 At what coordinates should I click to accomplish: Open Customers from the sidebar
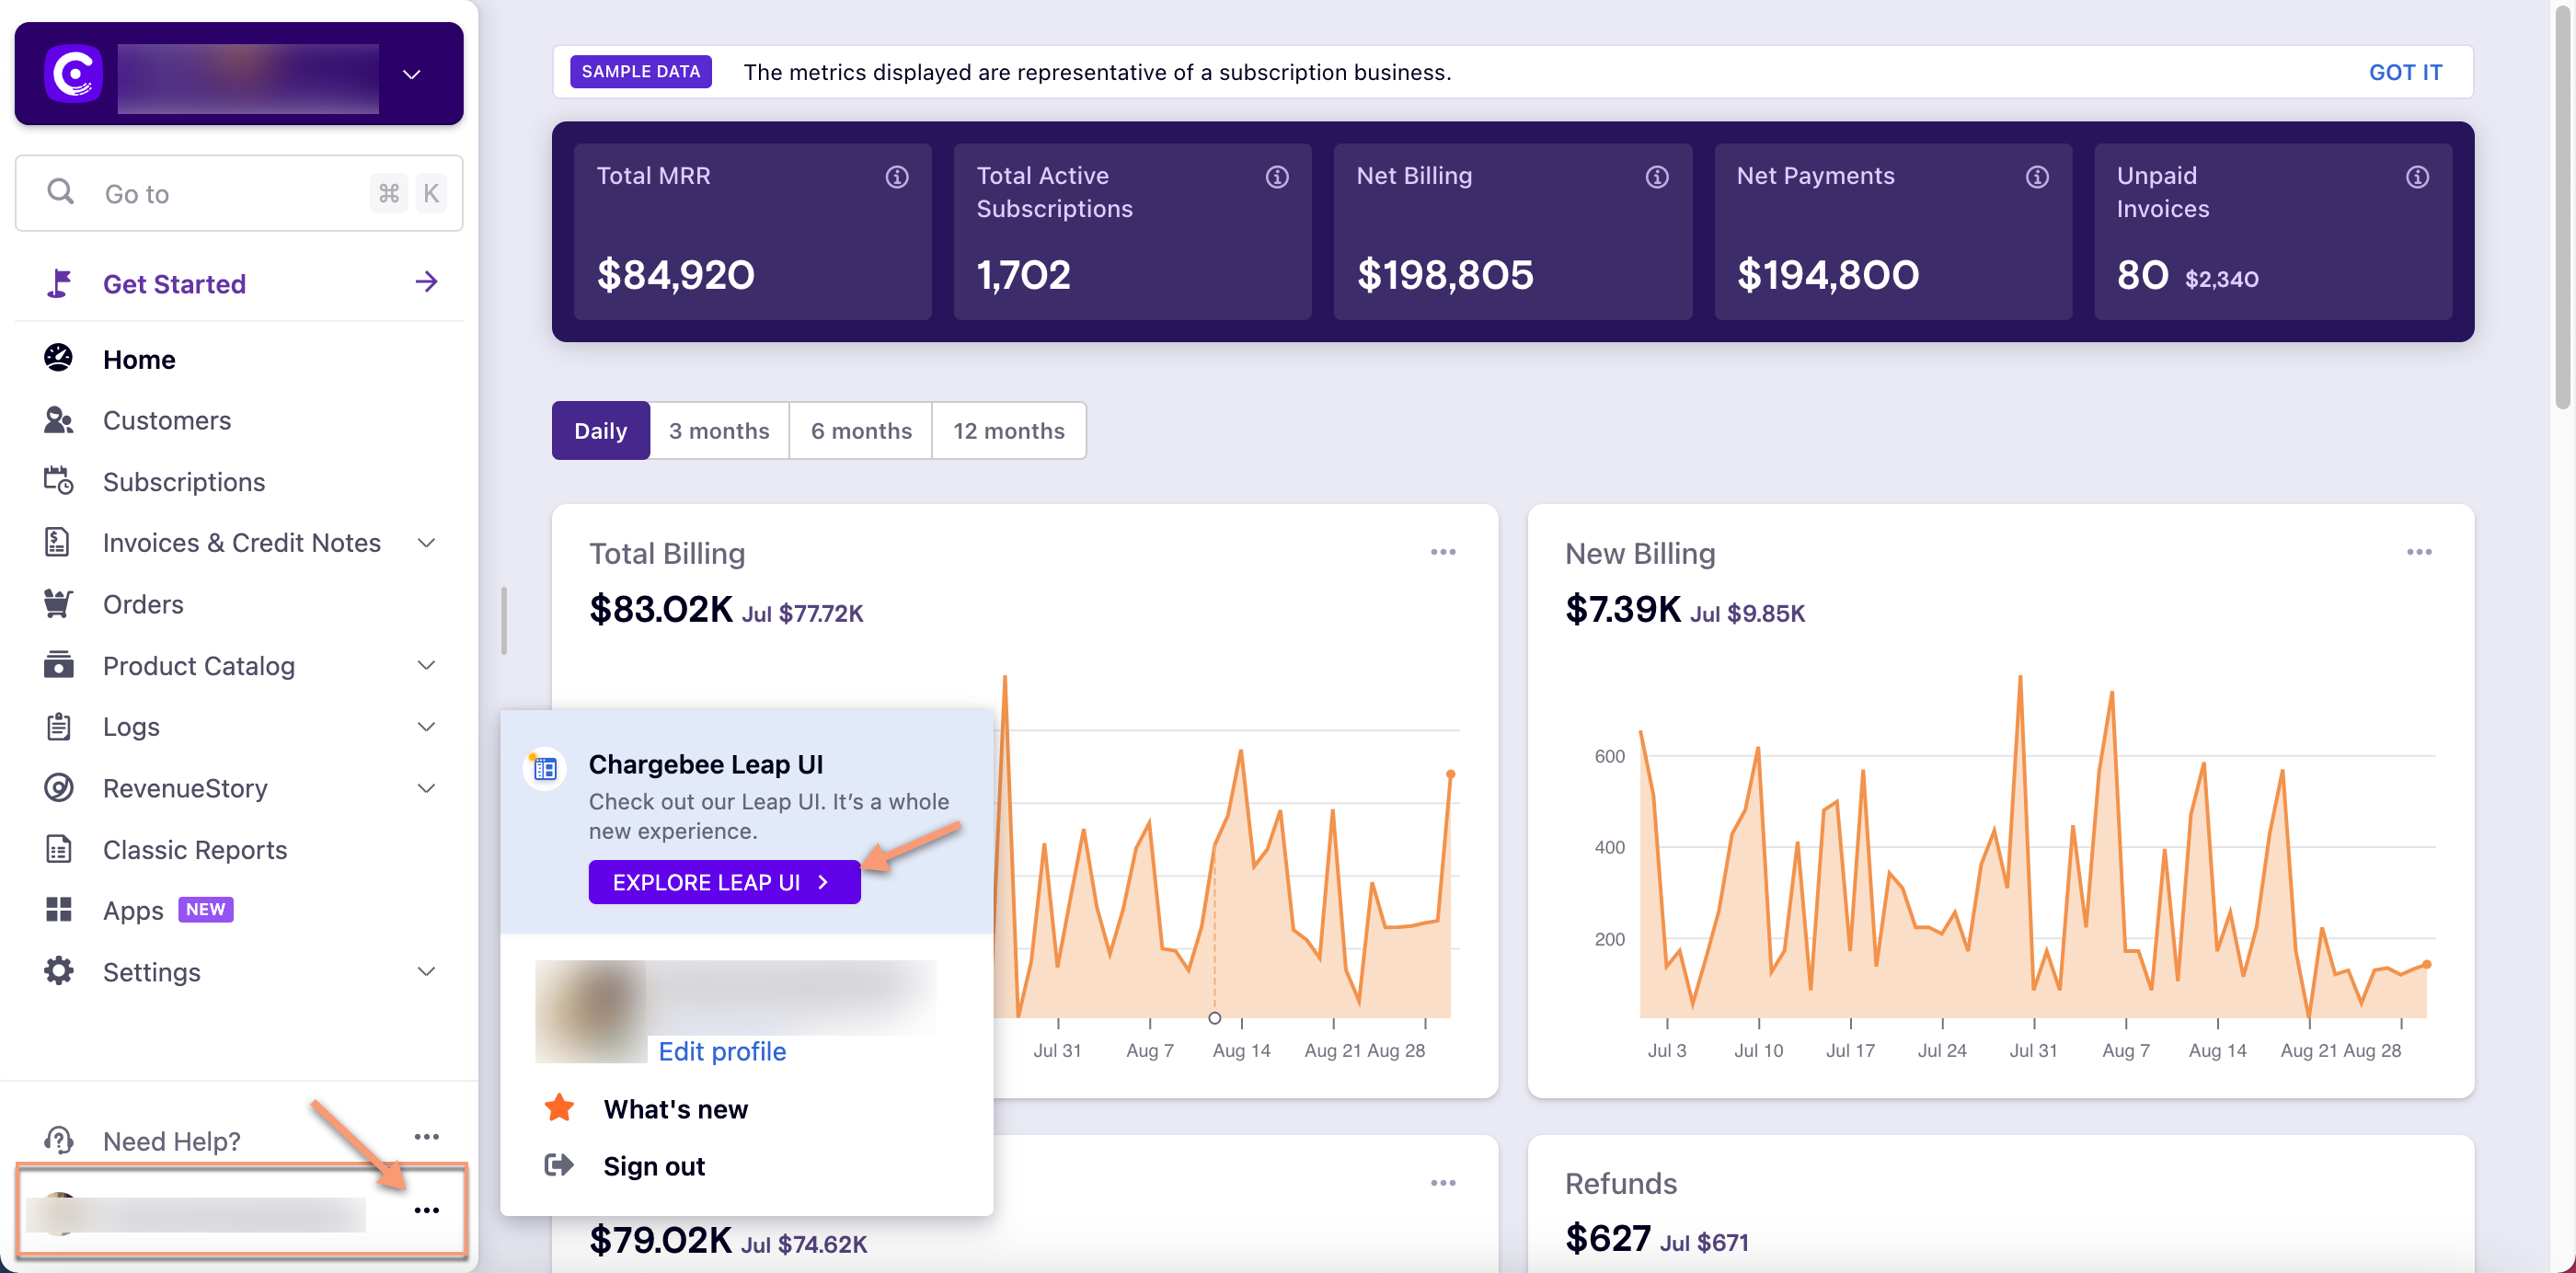click(167, 420)
